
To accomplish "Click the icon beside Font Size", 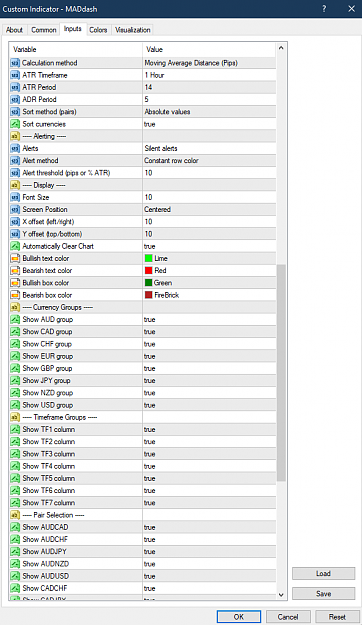I will tap(15, 197).
